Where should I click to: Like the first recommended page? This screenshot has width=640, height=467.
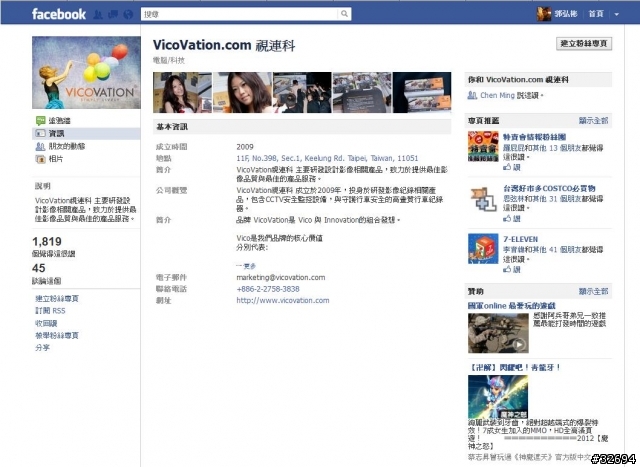click(512, 167)
